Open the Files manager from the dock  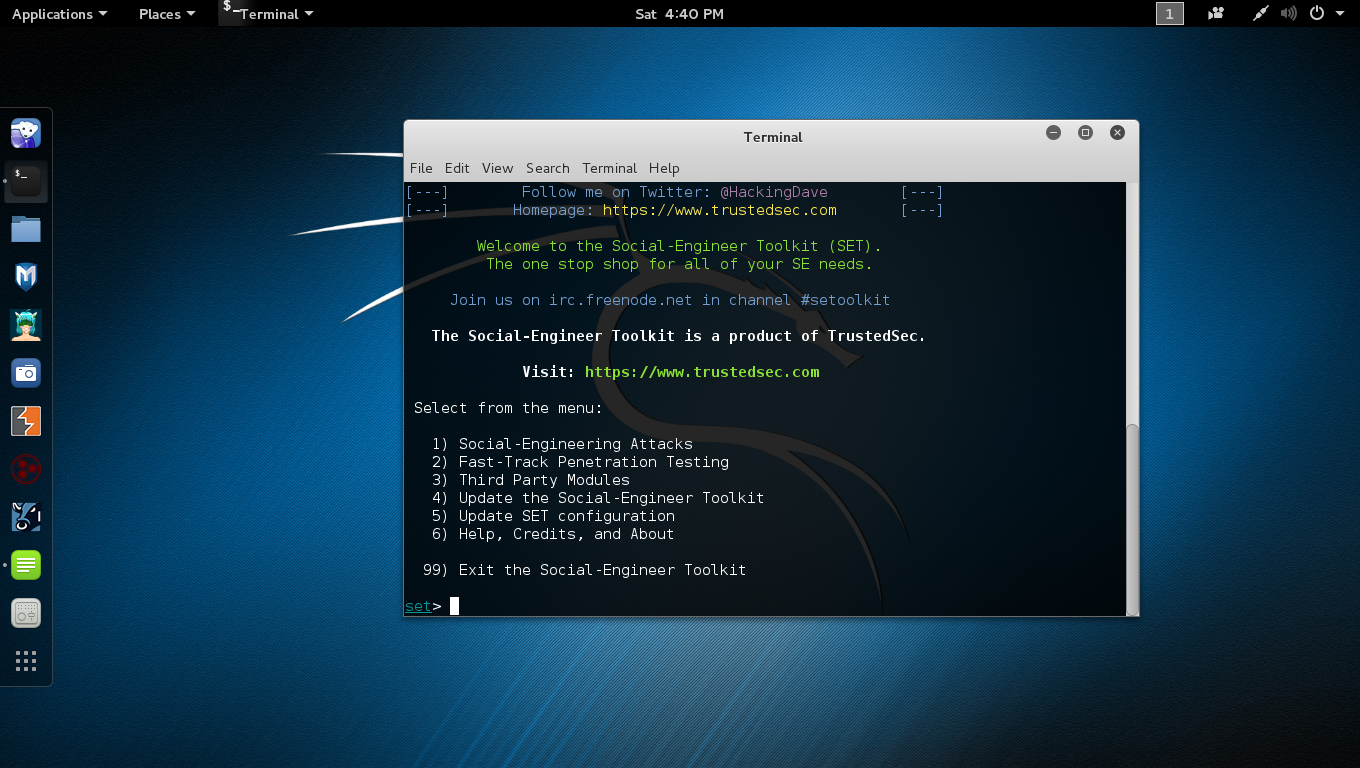click(x=26, y=228)
